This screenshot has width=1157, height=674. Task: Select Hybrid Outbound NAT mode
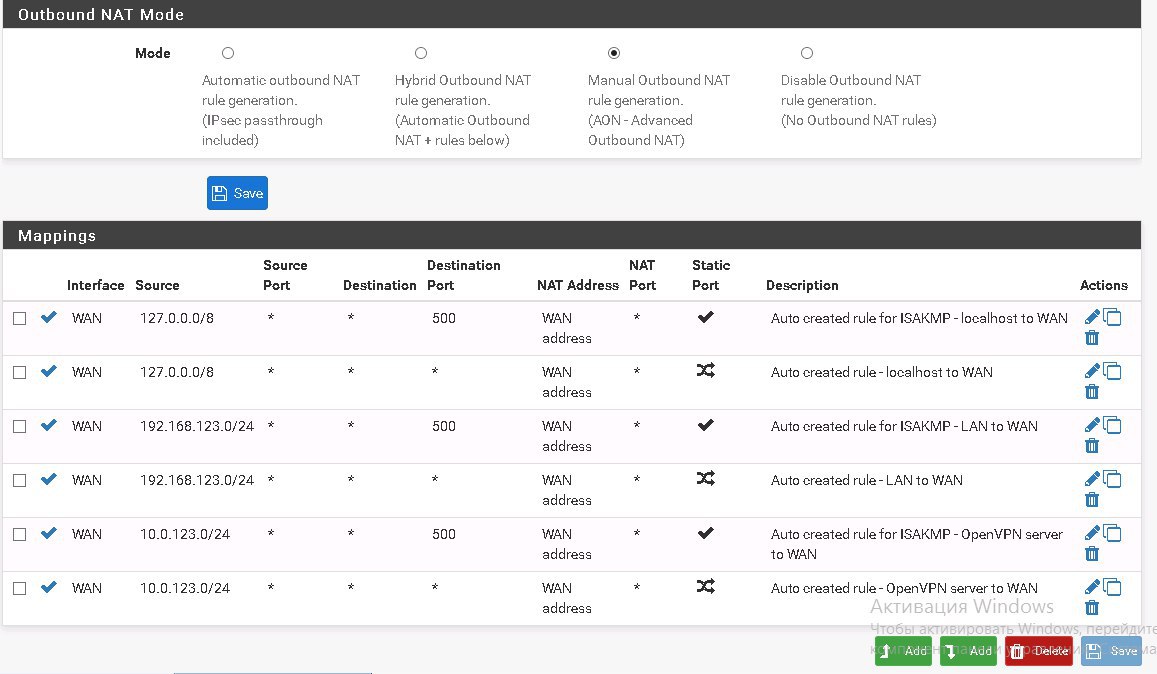pyautogui.click(x=421, y=53)
